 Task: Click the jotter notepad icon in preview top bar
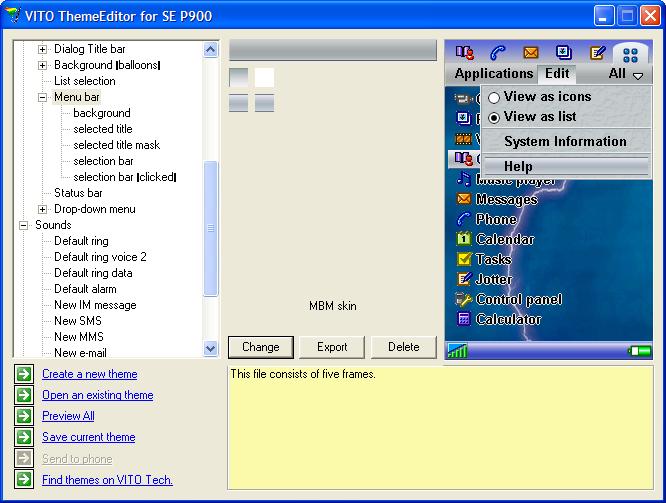pos(597,52)
